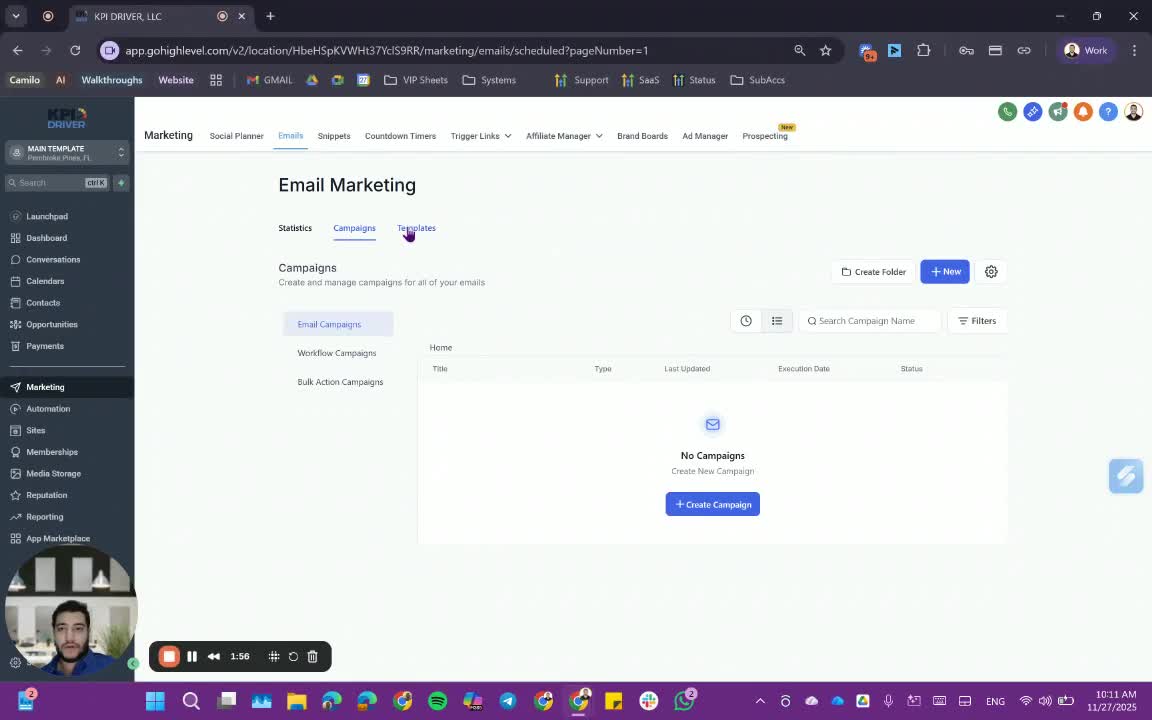
Task: Click the sidebar Search box
Action: pos(57,183)
